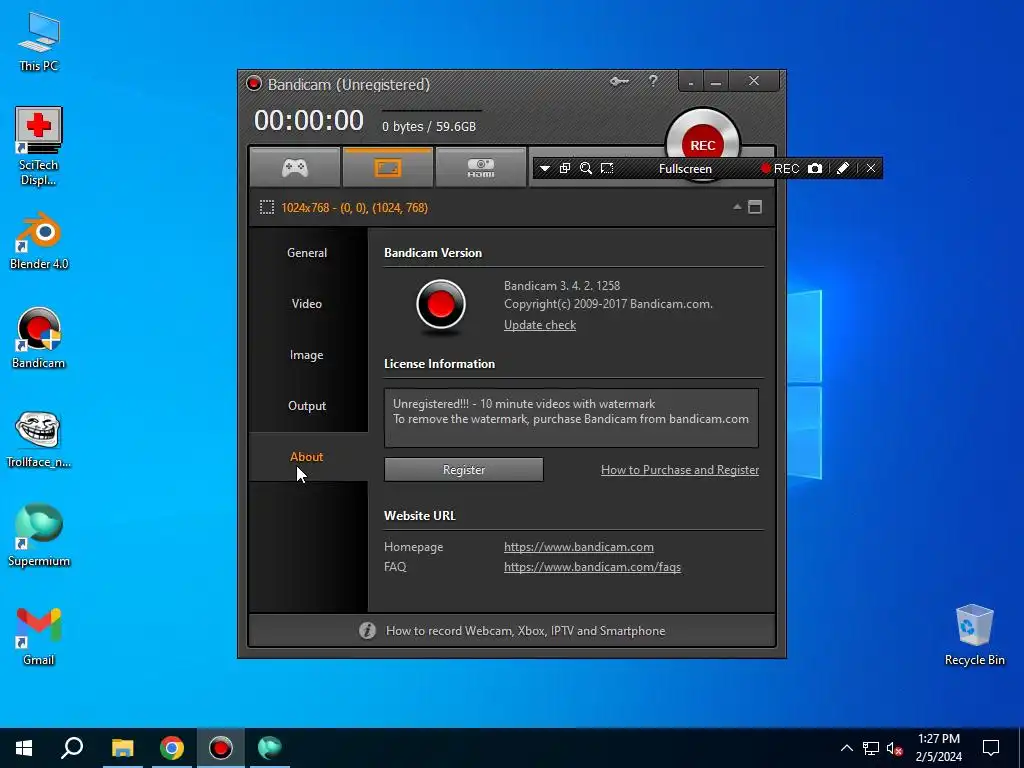The image size is (1024, 768).
Task: Open the Output settings tab
Action: 307,406
